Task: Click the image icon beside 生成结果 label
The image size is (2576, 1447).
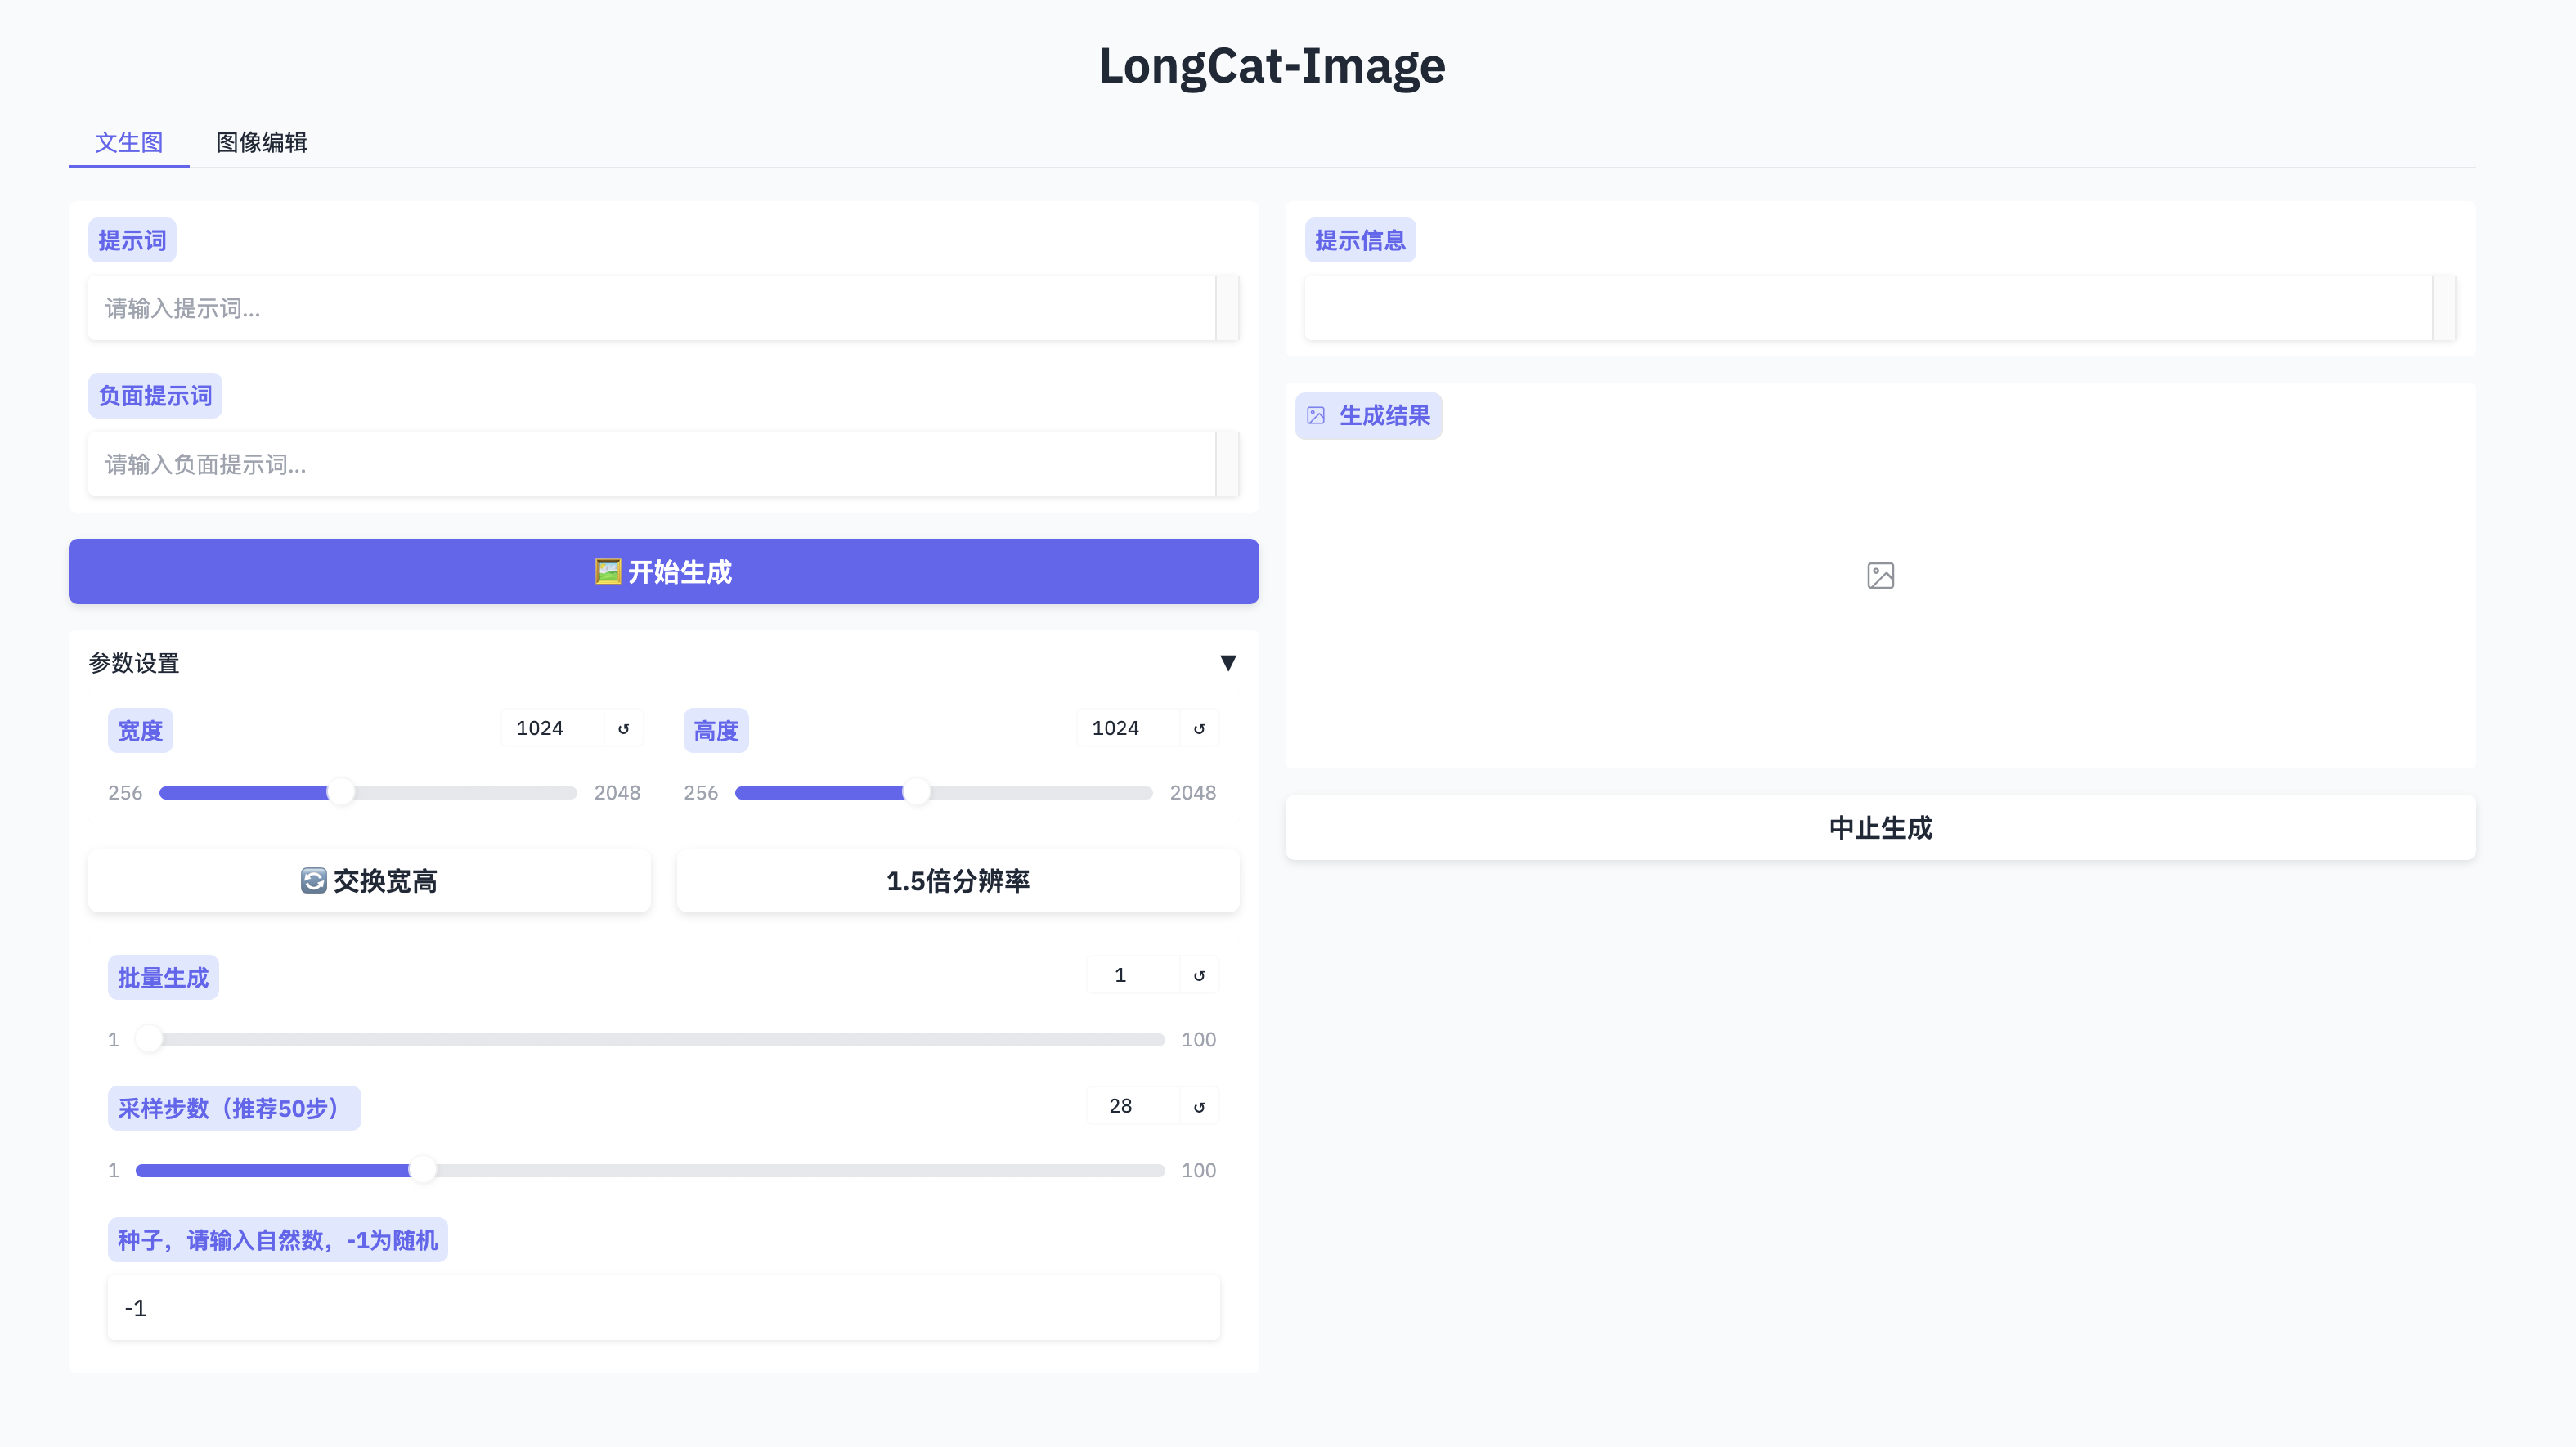Action: (1316, 415)
